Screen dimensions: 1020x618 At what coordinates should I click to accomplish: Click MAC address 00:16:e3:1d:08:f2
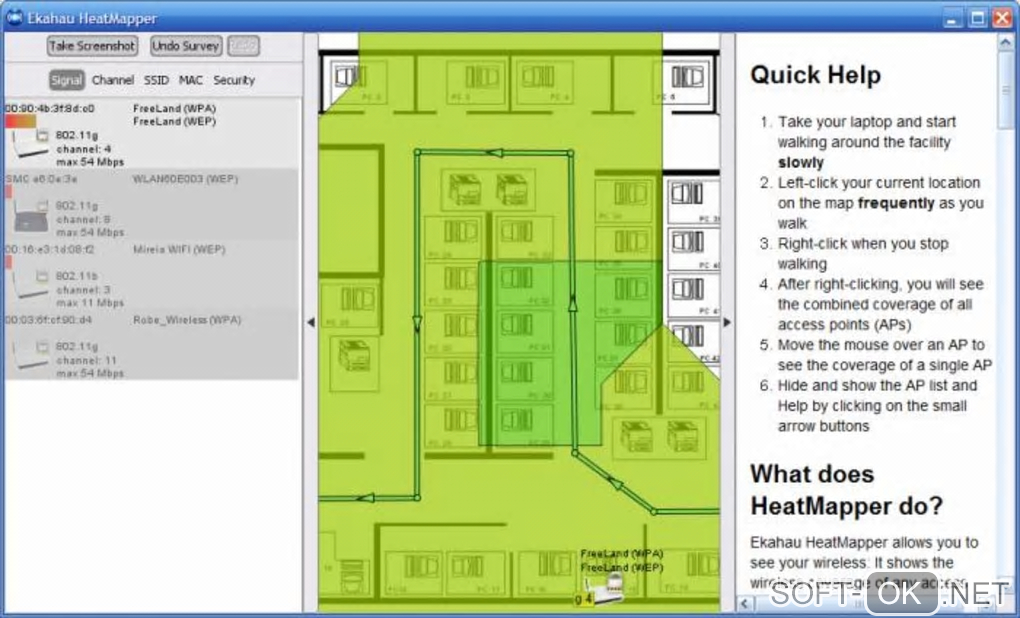[x=50, y=249]
